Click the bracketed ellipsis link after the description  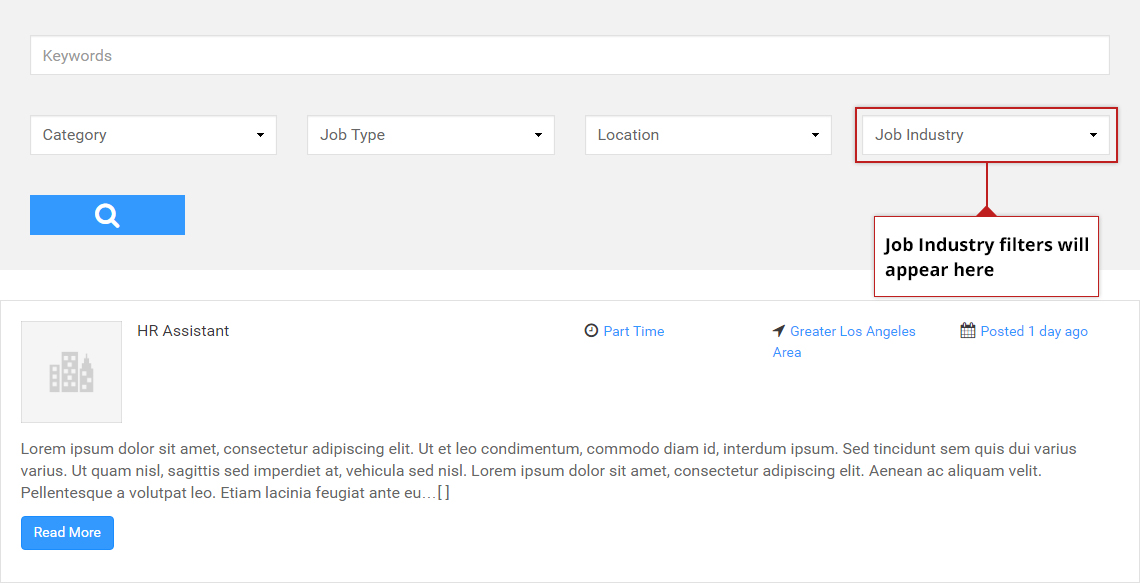[443, 491]
